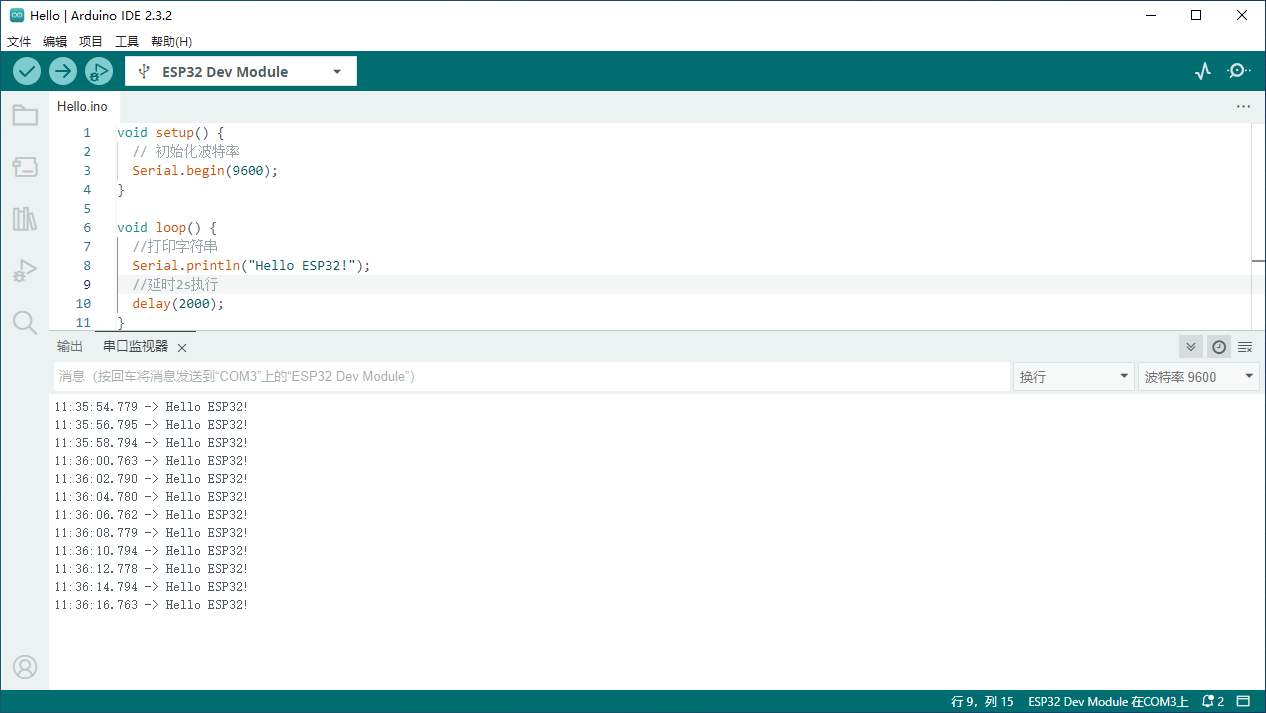
Task: Open the 波特率 9600 baud dropdown
Action: coord(1199,377)
